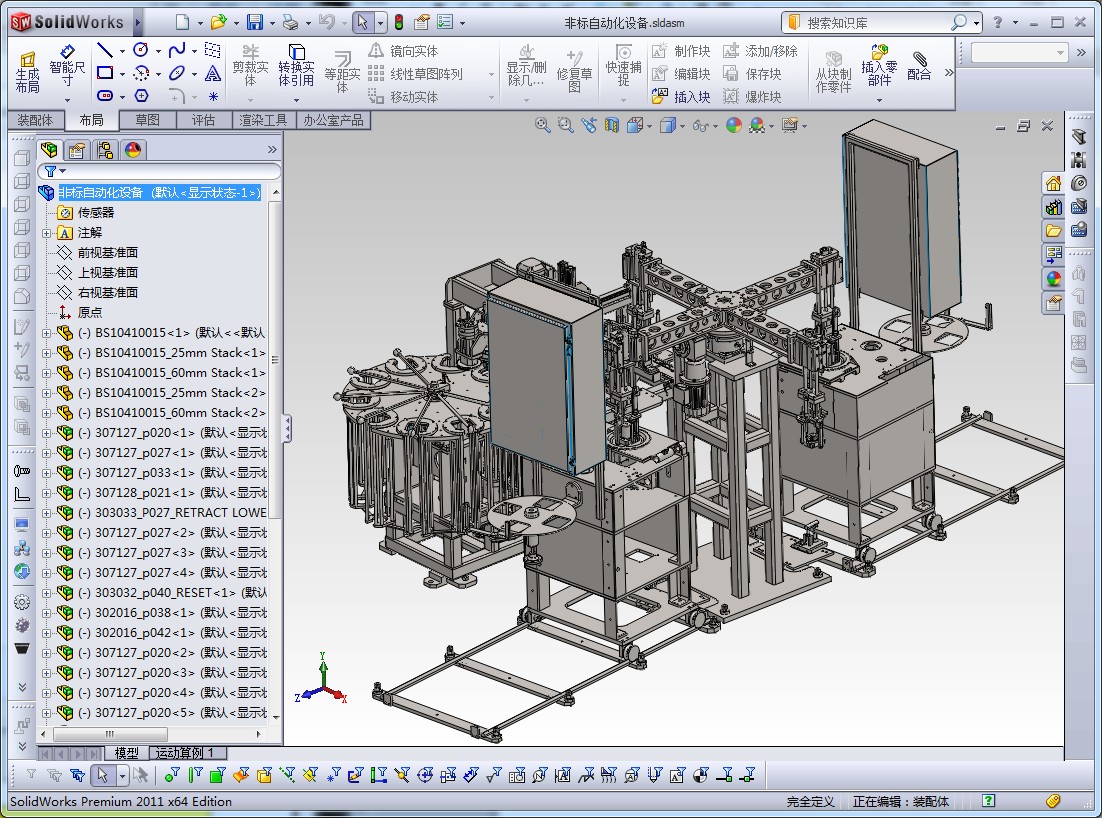Viewport: 1102px width, 818px height.
Task: Click the Rebuild traffic light icon
Action: (x=399, y=22)
